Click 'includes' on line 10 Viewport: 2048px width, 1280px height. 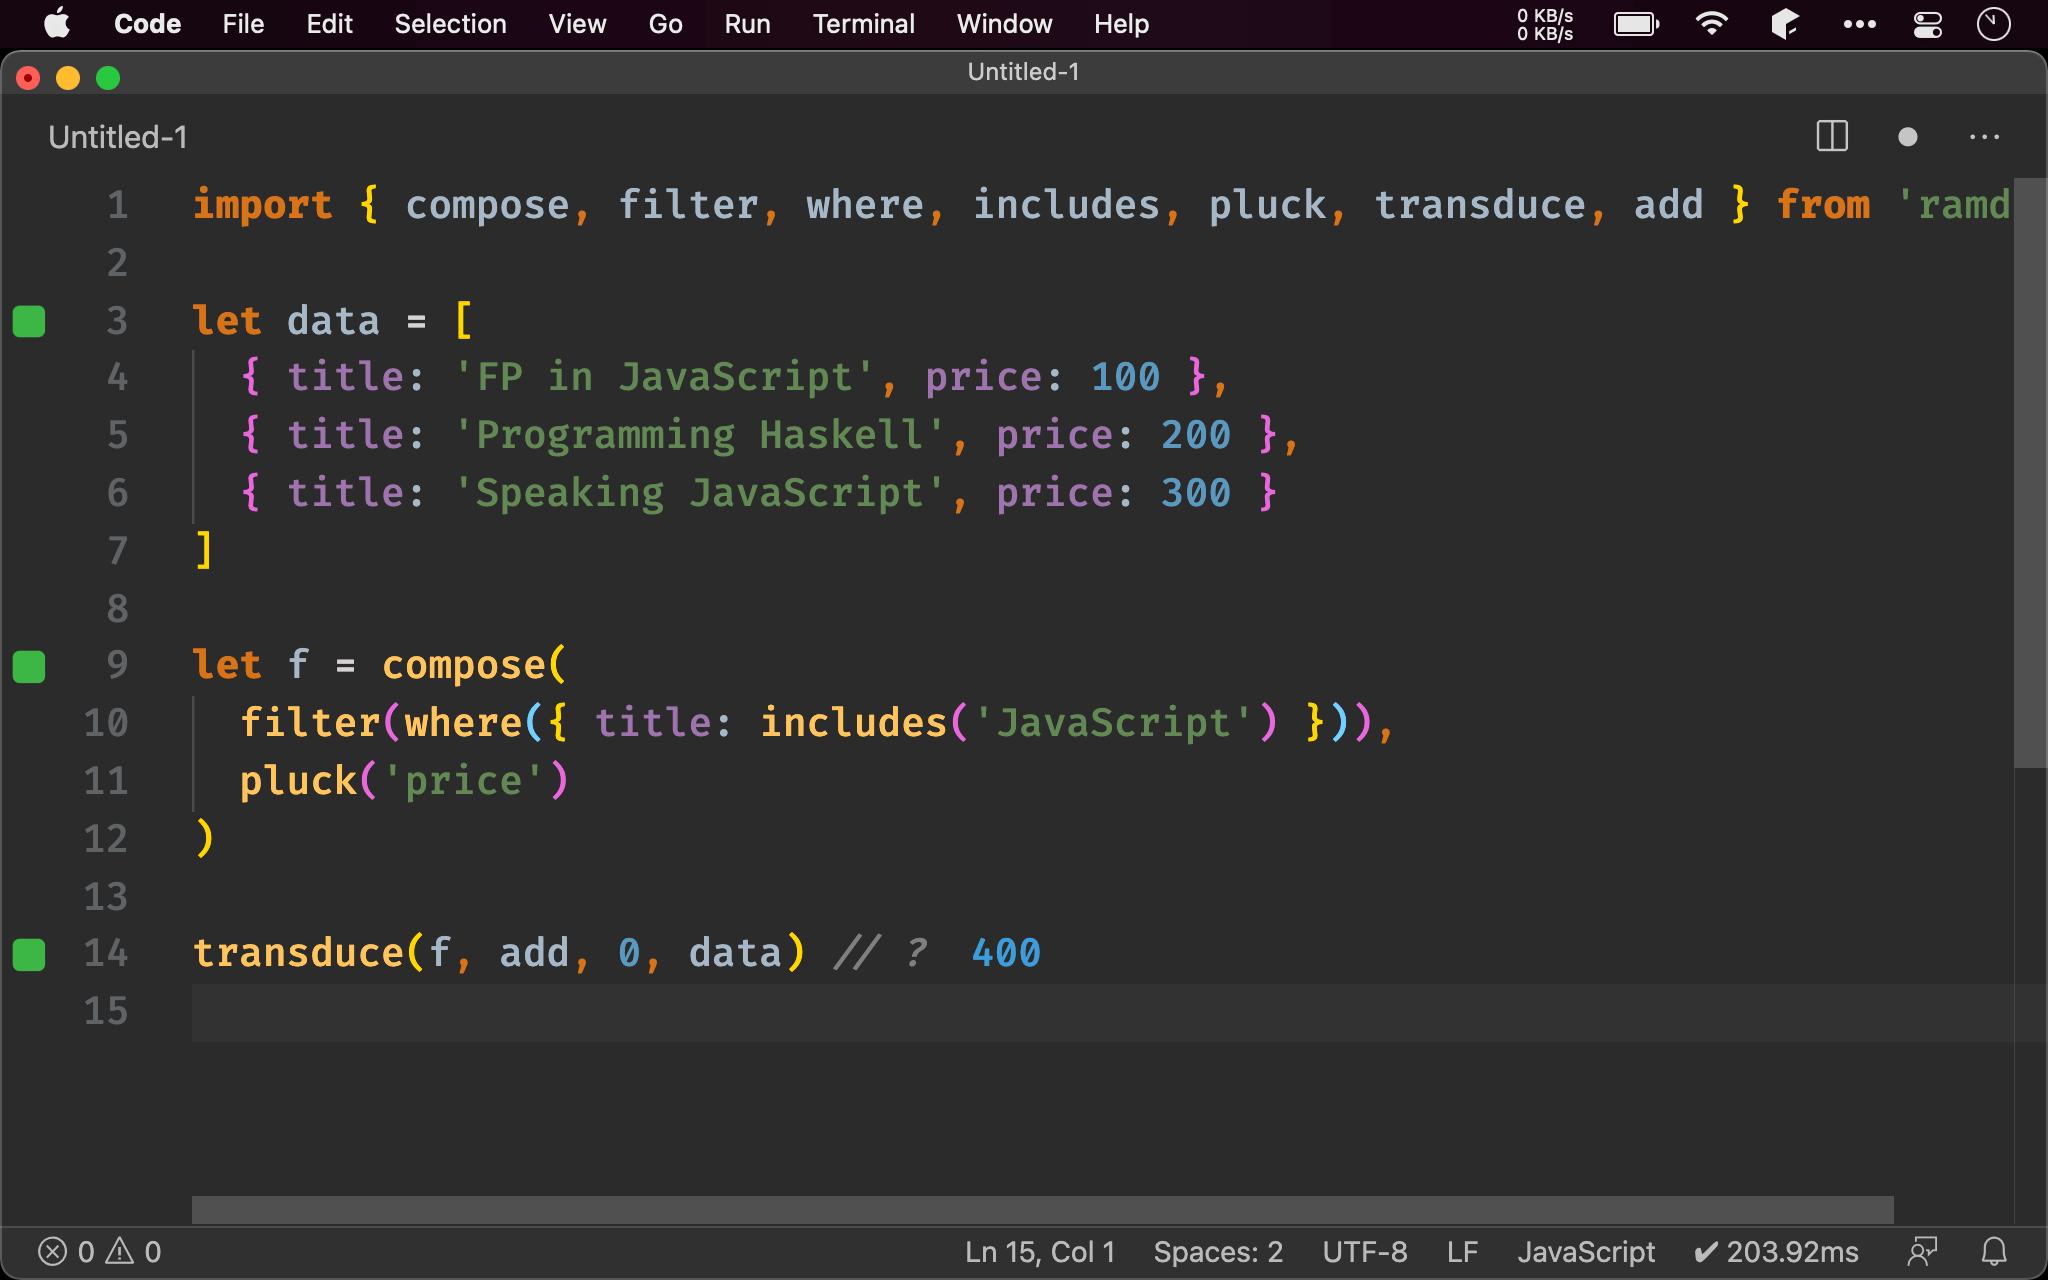(854, 723)
